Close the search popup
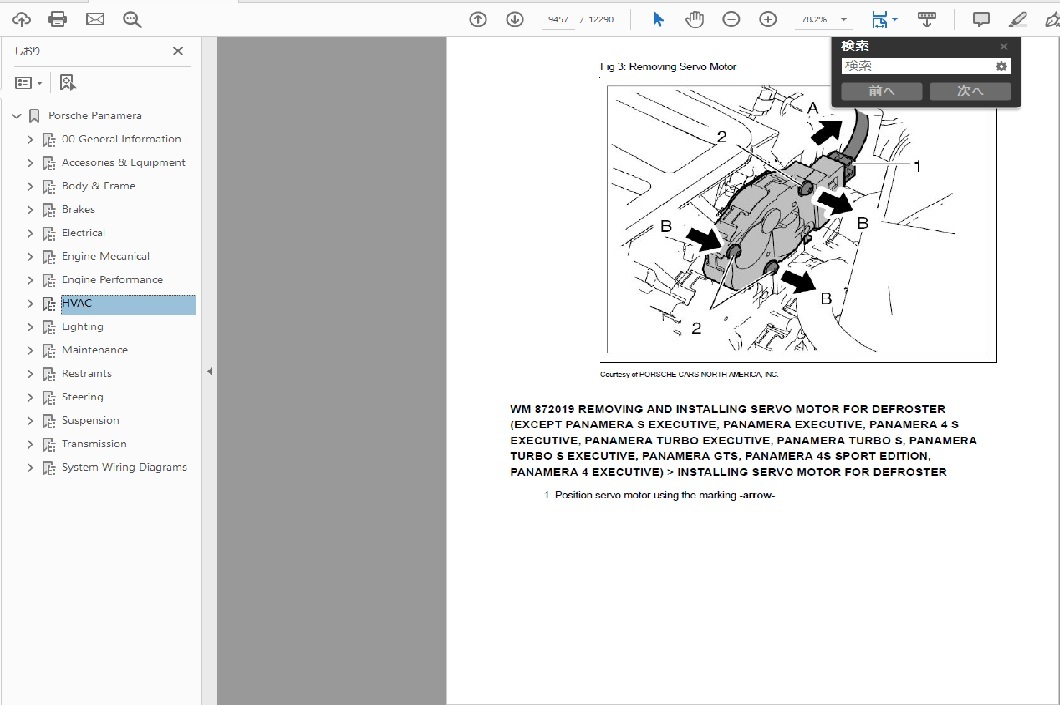 [1004, 46]
